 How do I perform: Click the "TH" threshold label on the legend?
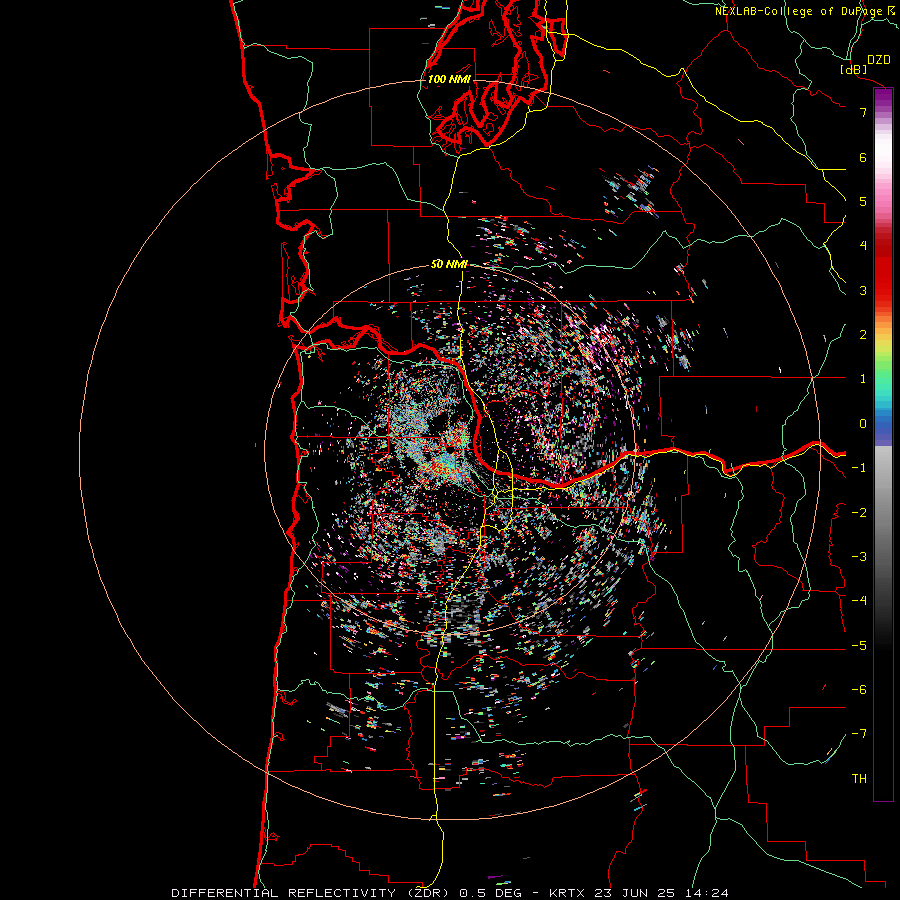point(859,779)
